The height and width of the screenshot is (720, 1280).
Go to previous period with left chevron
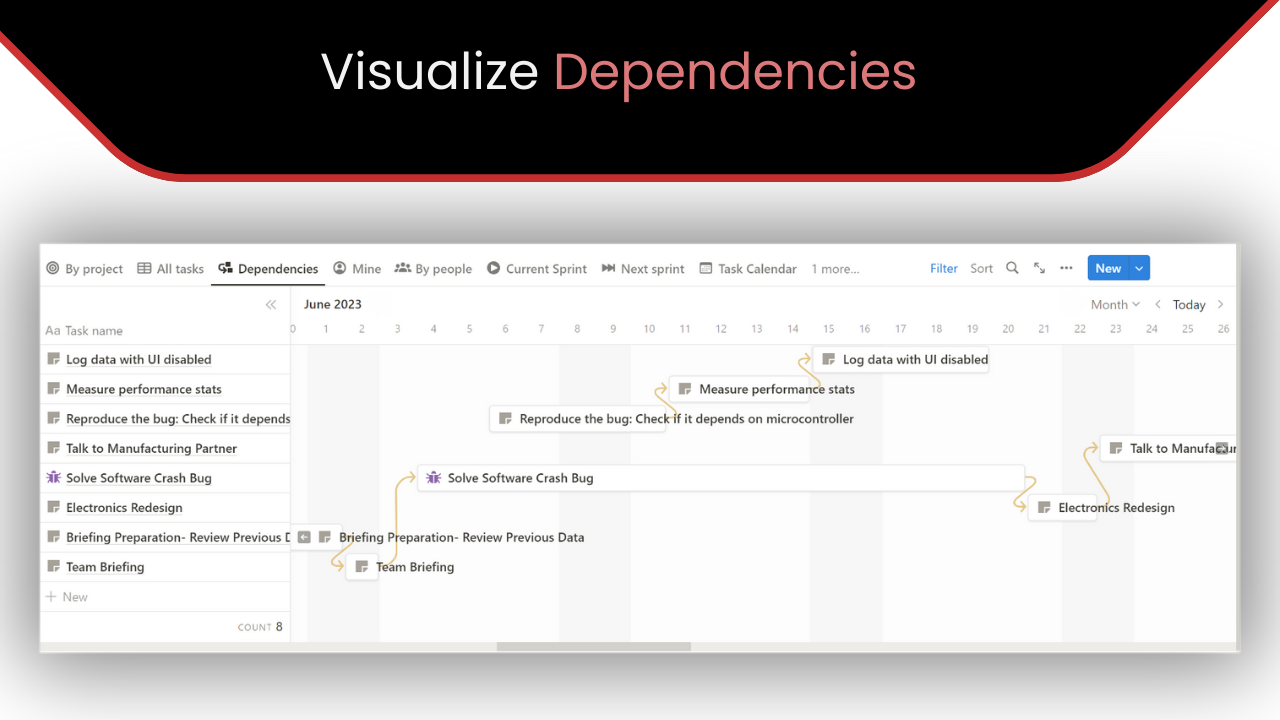1158,305
